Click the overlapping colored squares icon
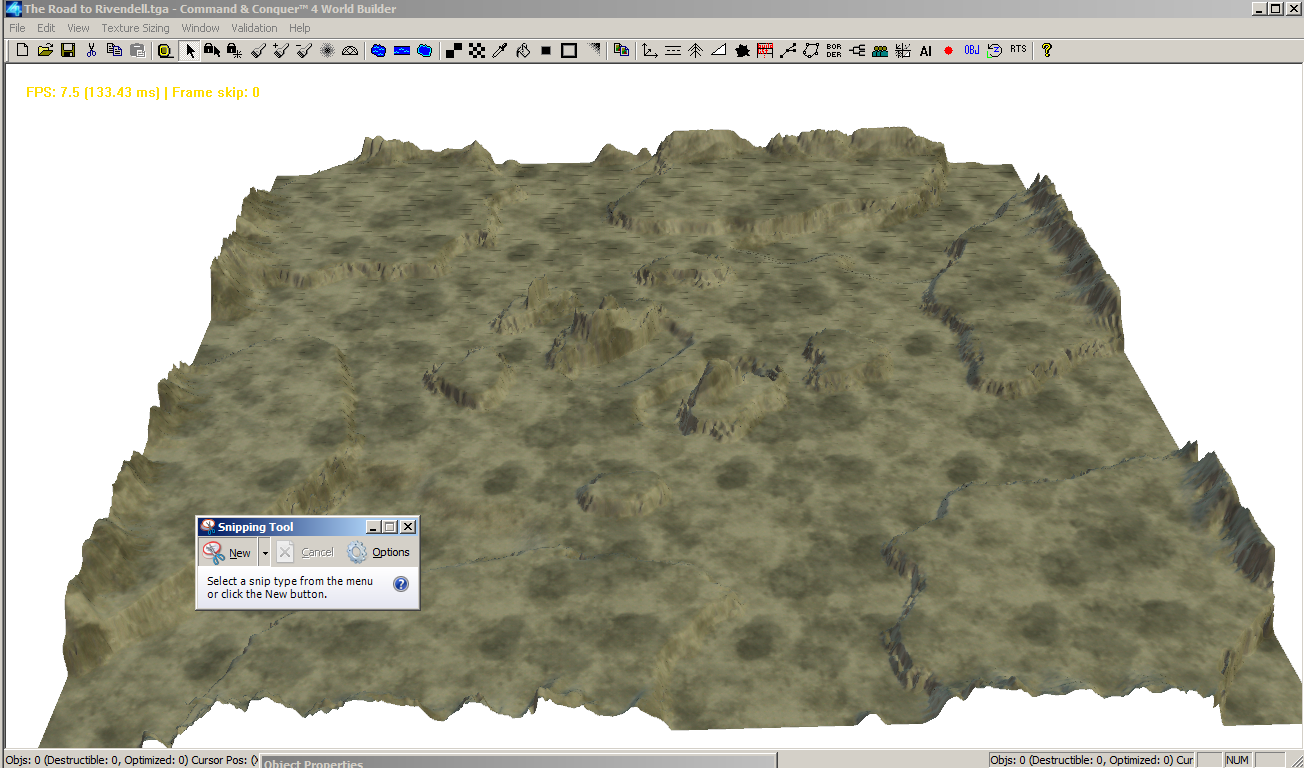Screen dimensions: 1304x768 point(622,50)
